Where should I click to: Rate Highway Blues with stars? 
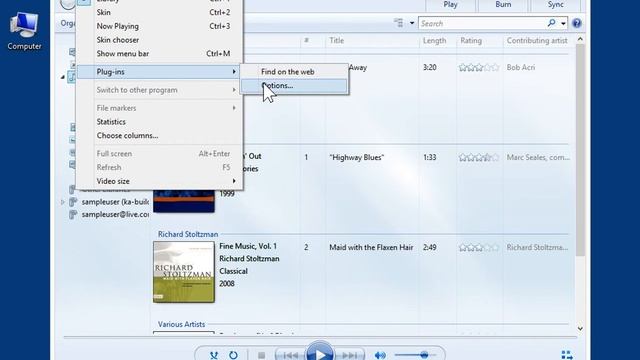(479, 158)
